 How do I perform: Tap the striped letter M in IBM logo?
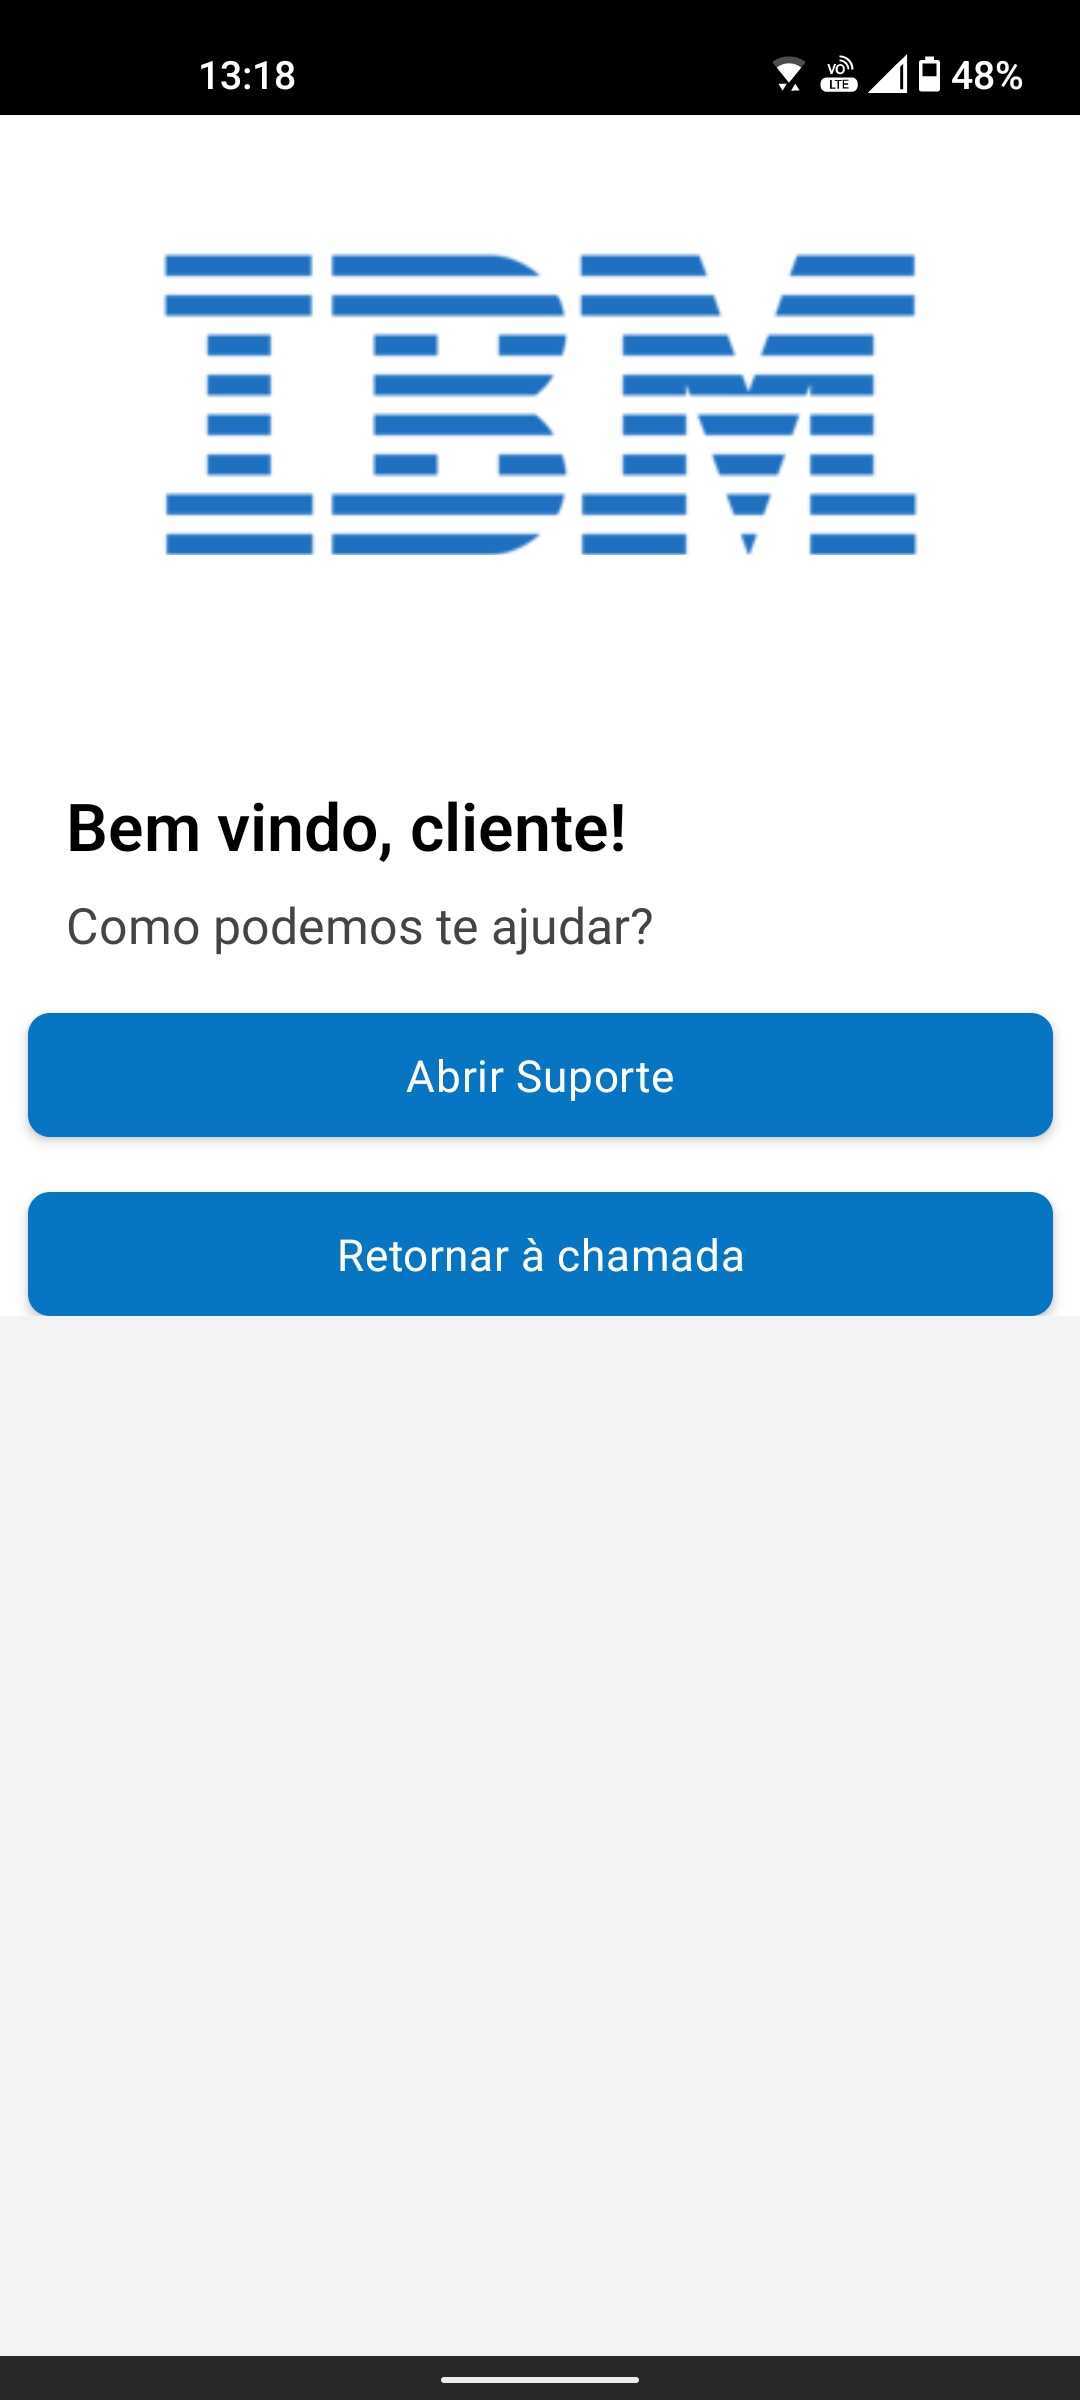tap(748, 404)
